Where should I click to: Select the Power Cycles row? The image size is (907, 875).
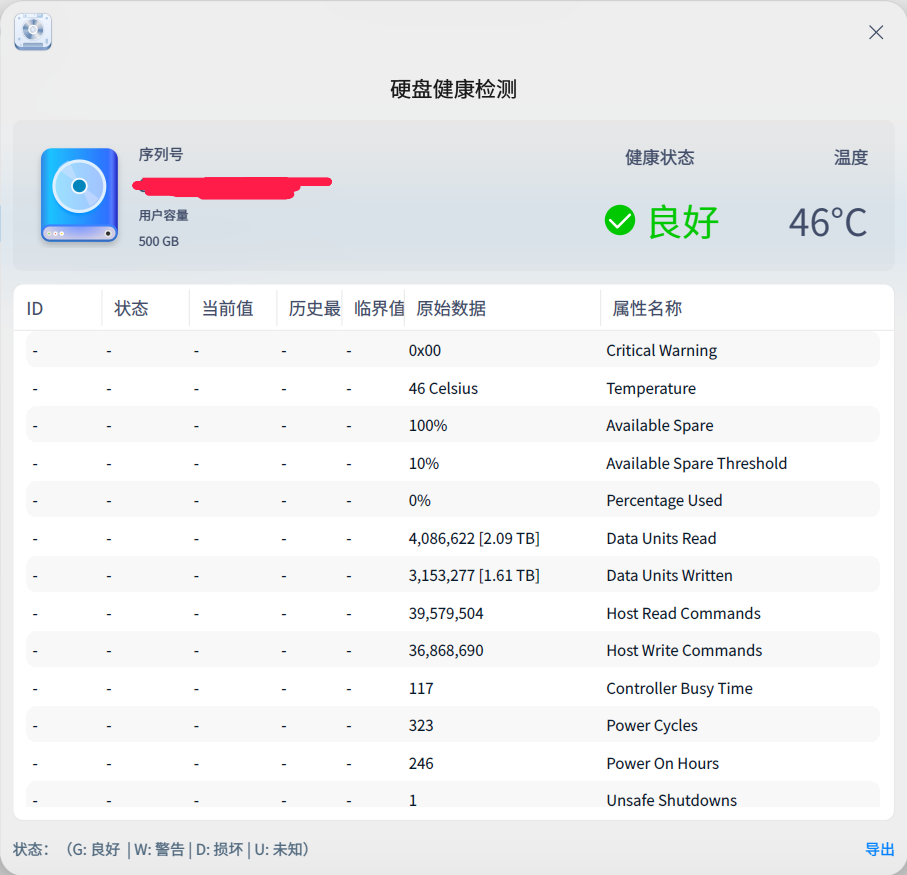(652, 725)
